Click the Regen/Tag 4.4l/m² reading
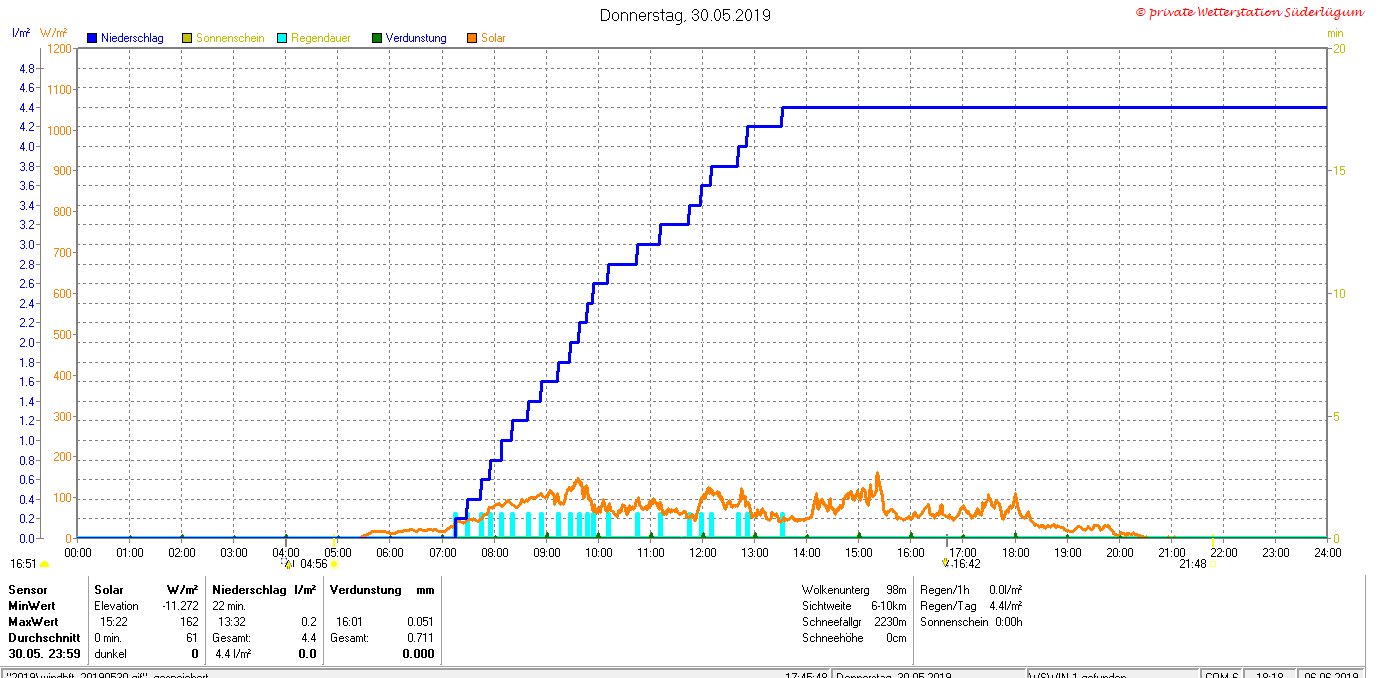Screen dimensions: 1396x678 point(971,606)
